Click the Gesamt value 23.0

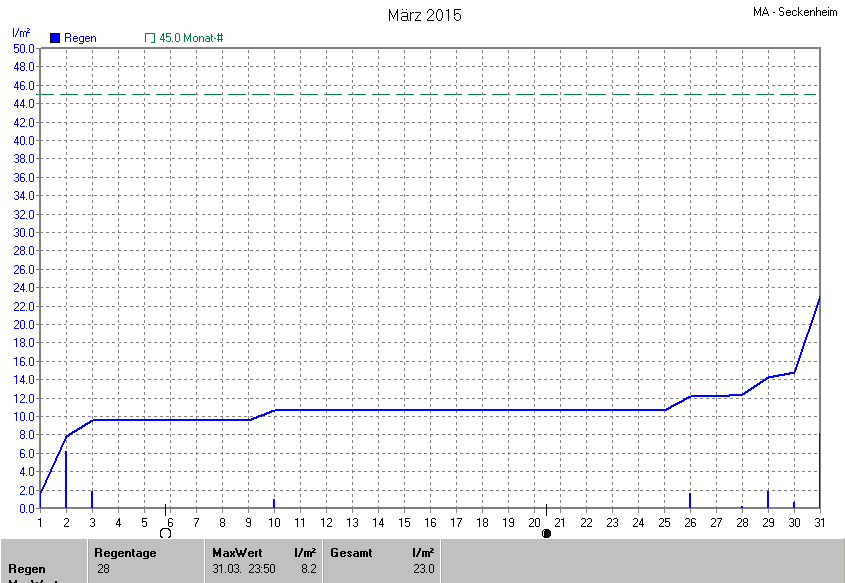point(424,569)
